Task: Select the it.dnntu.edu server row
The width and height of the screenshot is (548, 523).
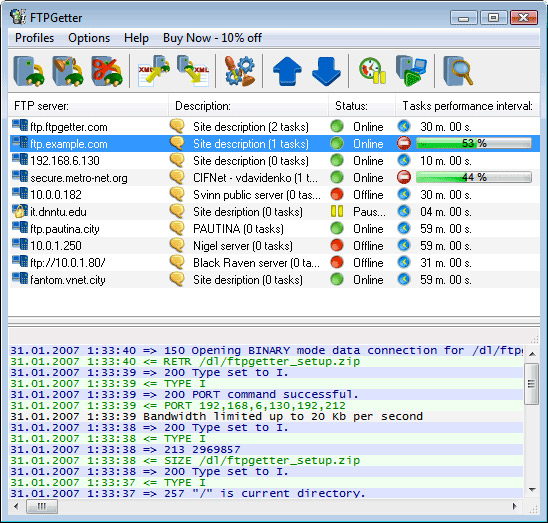Action: (x=275, y=212)
